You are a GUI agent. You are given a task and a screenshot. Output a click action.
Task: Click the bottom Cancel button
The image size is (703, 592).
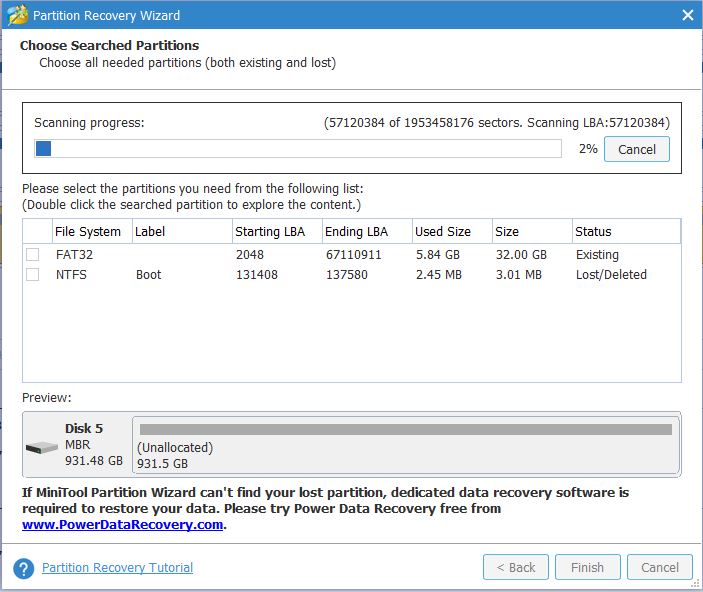(x=660, y=567)
